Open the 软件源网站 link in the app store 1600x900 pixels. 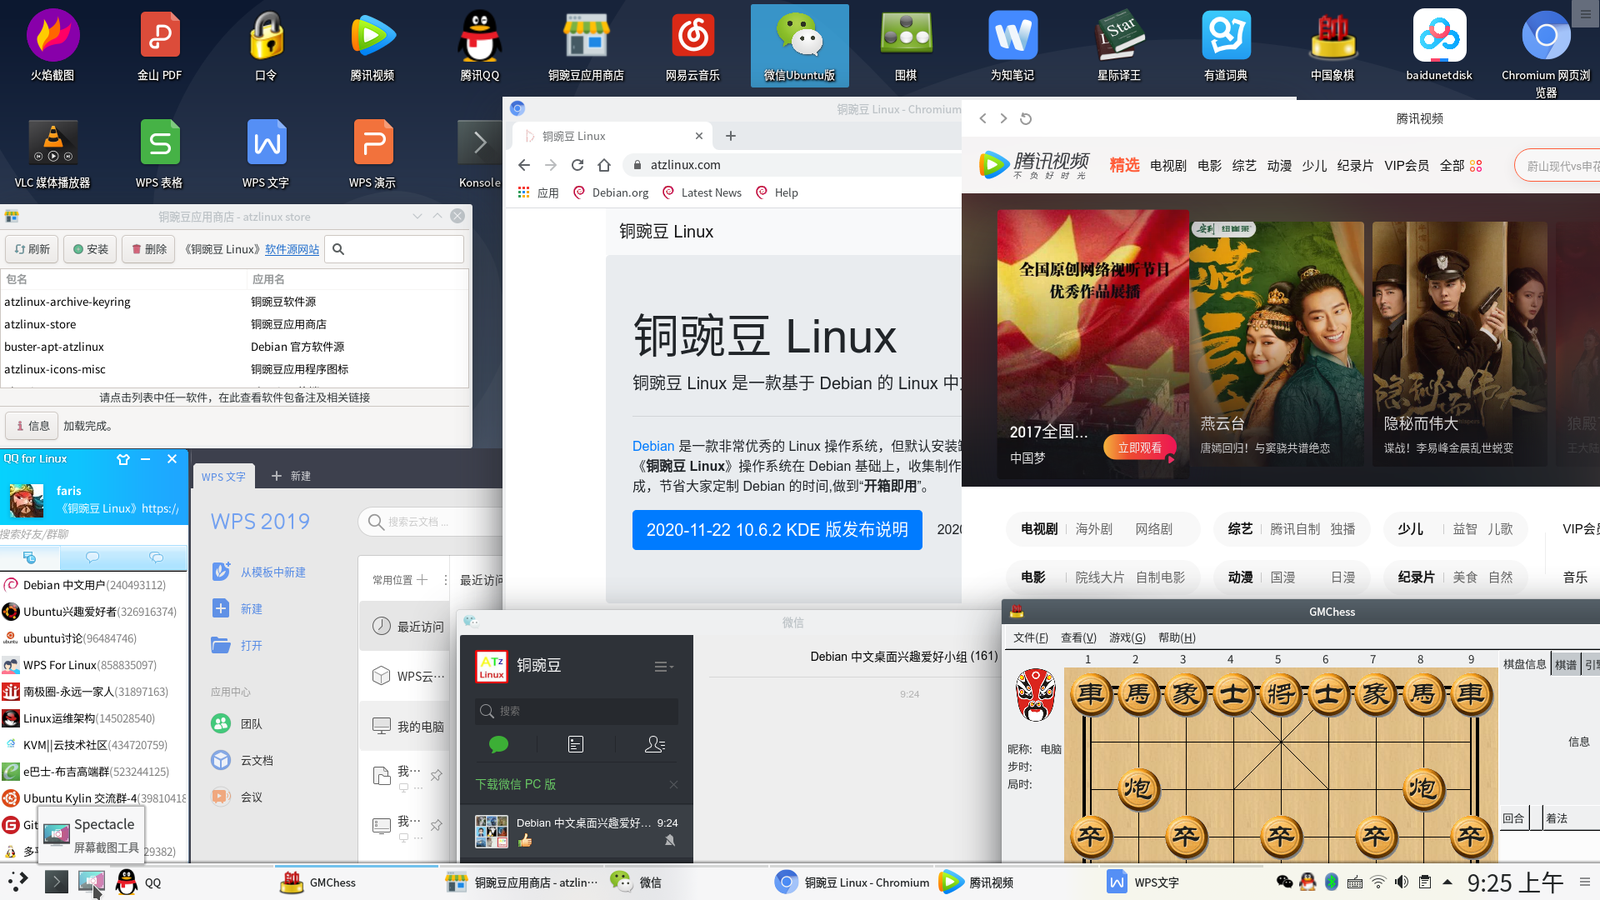[x=292, y=250]
